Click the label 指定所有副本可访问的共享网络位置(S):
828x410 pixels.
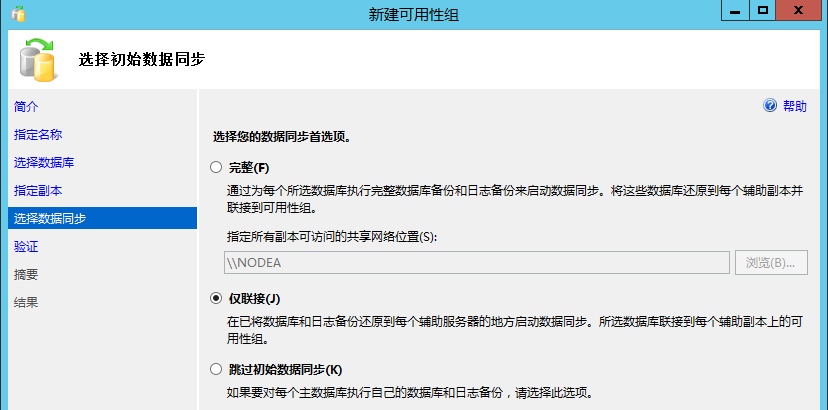[333, 236]
